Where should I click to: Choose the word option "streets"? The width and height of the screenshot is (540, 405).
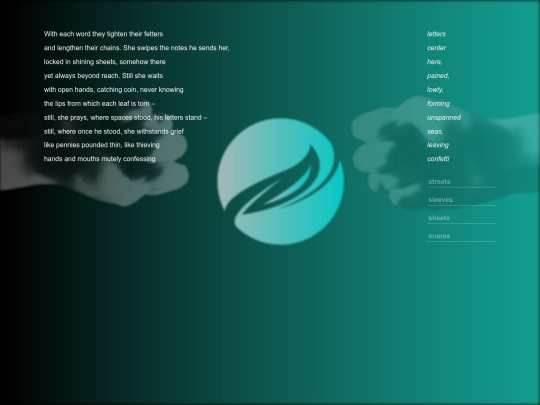[461, 181]
